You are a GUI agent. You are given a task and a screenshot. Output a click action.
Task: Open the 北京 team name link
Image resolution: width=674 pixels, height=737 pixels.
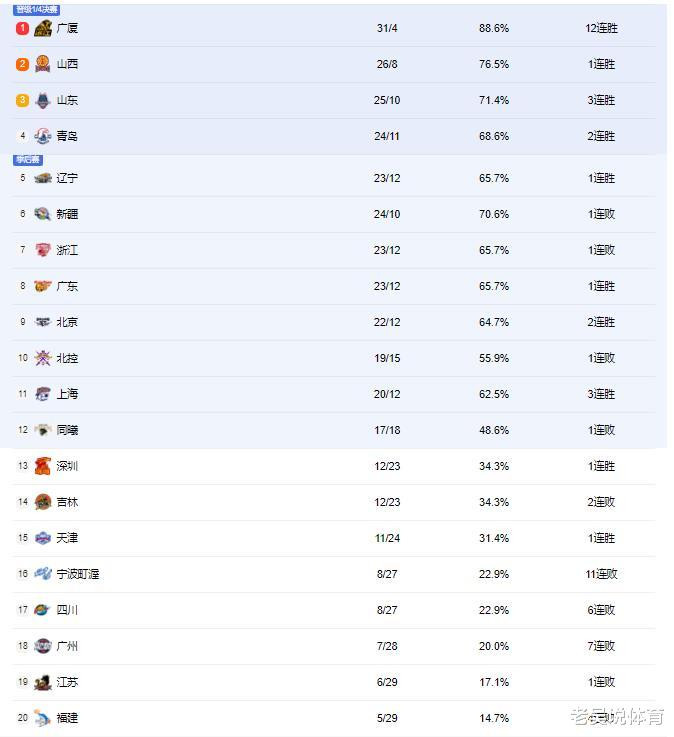pos(67,323)
